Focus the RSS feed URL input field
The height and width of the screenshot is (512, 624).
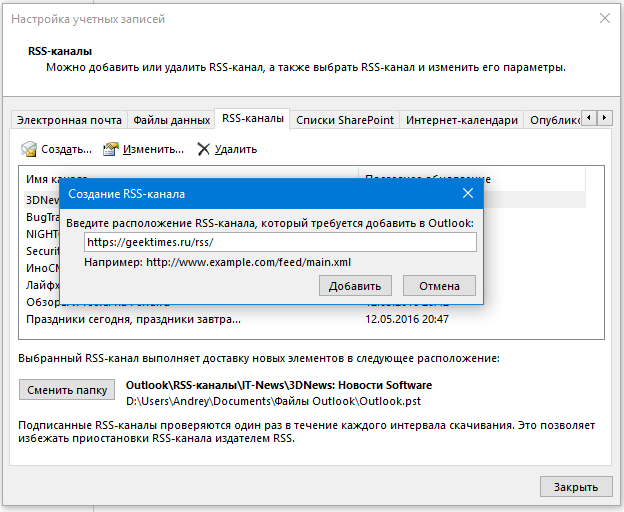tap(280, 242)
